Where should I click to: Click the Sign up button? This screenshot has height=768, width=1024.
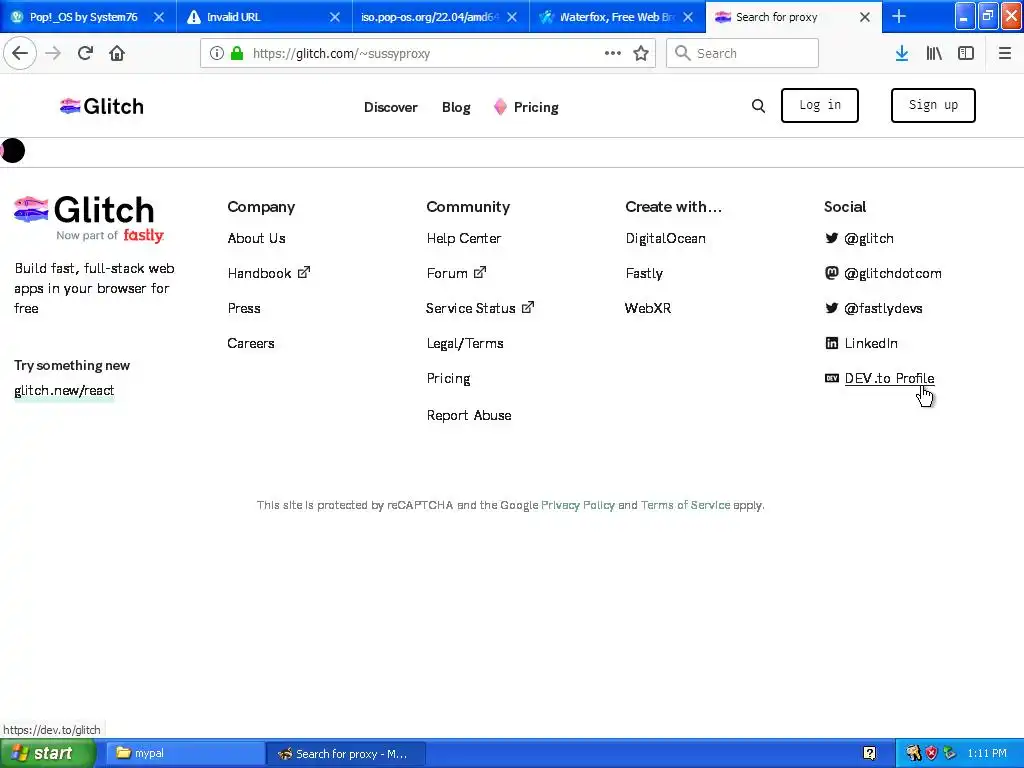pyautogui.click(x=933, y=105)
